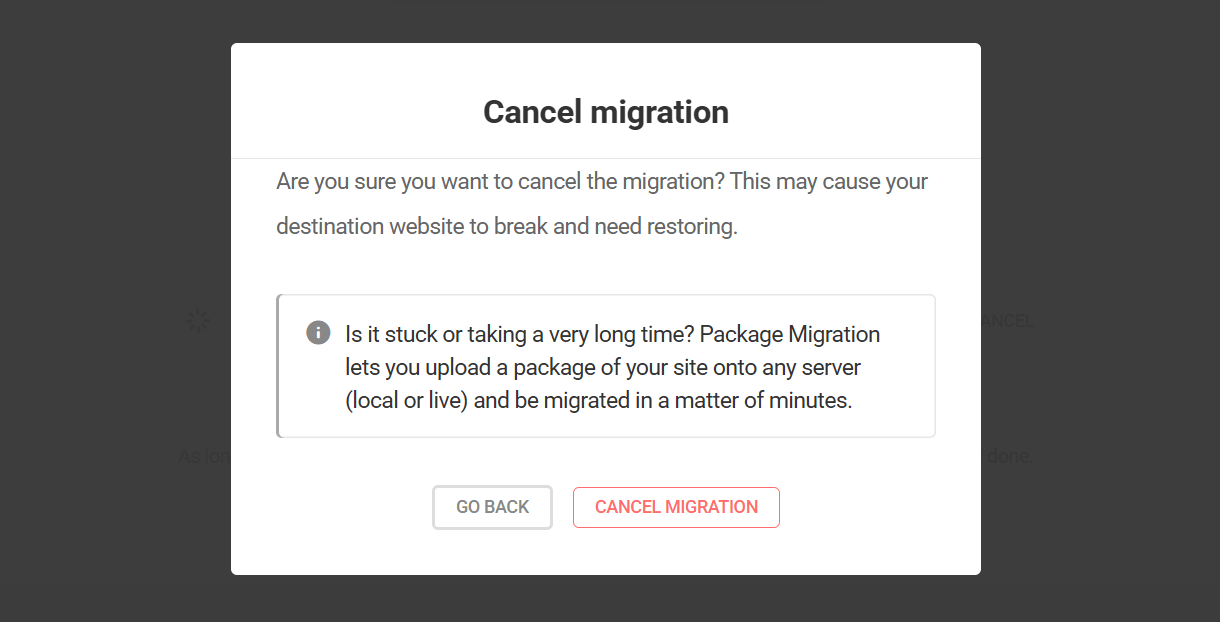Click the dialog header area
1220x622 pixels.
605,100
